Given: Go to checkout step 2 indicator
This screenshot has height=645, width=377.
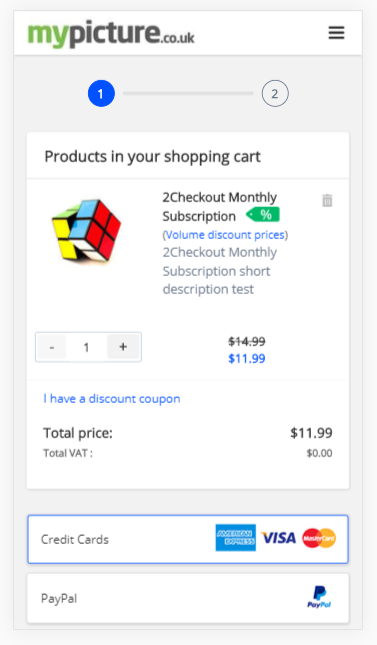Looking at the screenshot, I should [x=275, y=93].
